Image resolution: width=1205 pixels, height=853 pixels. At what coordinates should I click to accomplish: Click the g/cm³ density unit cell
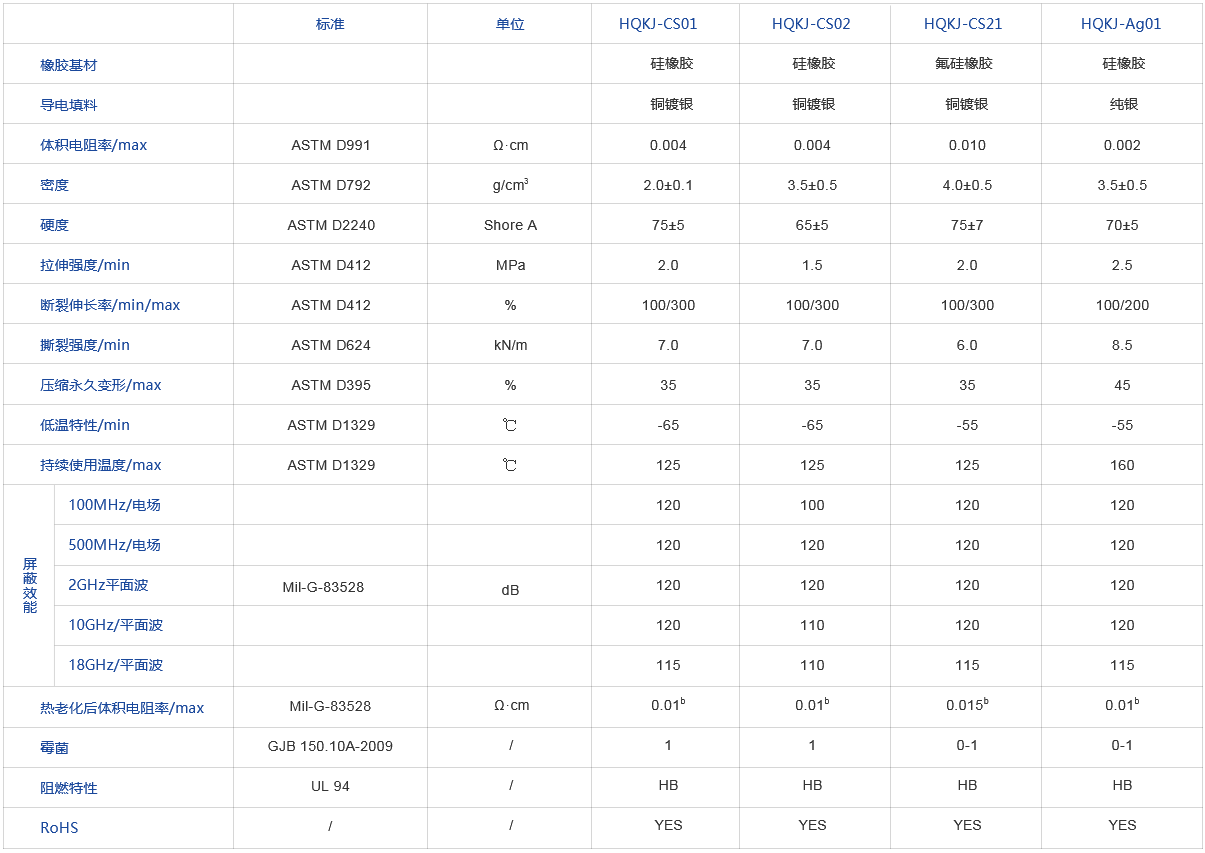point(510,185)
